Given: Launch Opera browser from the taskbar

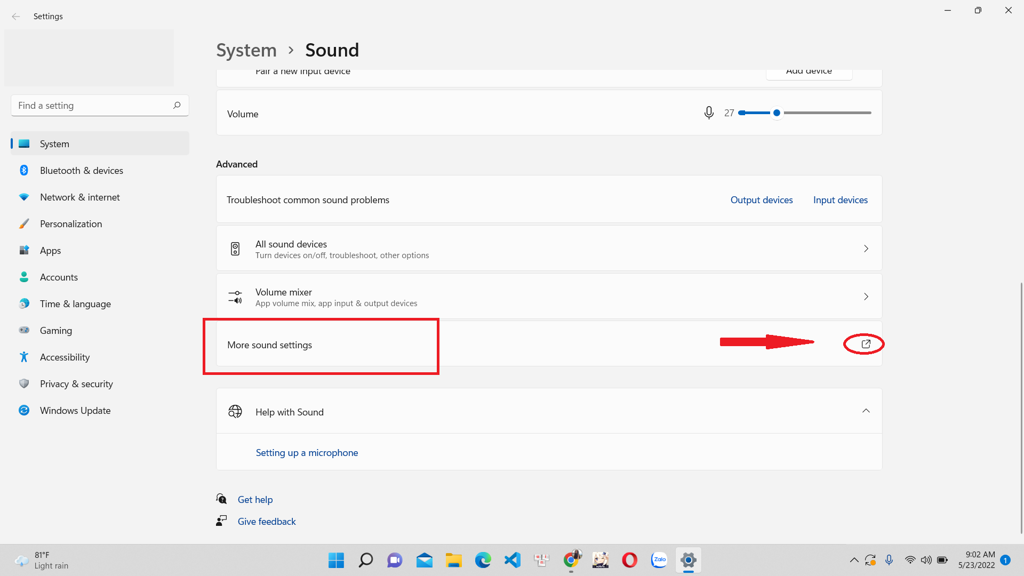Looking at the screenshot, I should tap(630, 560).
